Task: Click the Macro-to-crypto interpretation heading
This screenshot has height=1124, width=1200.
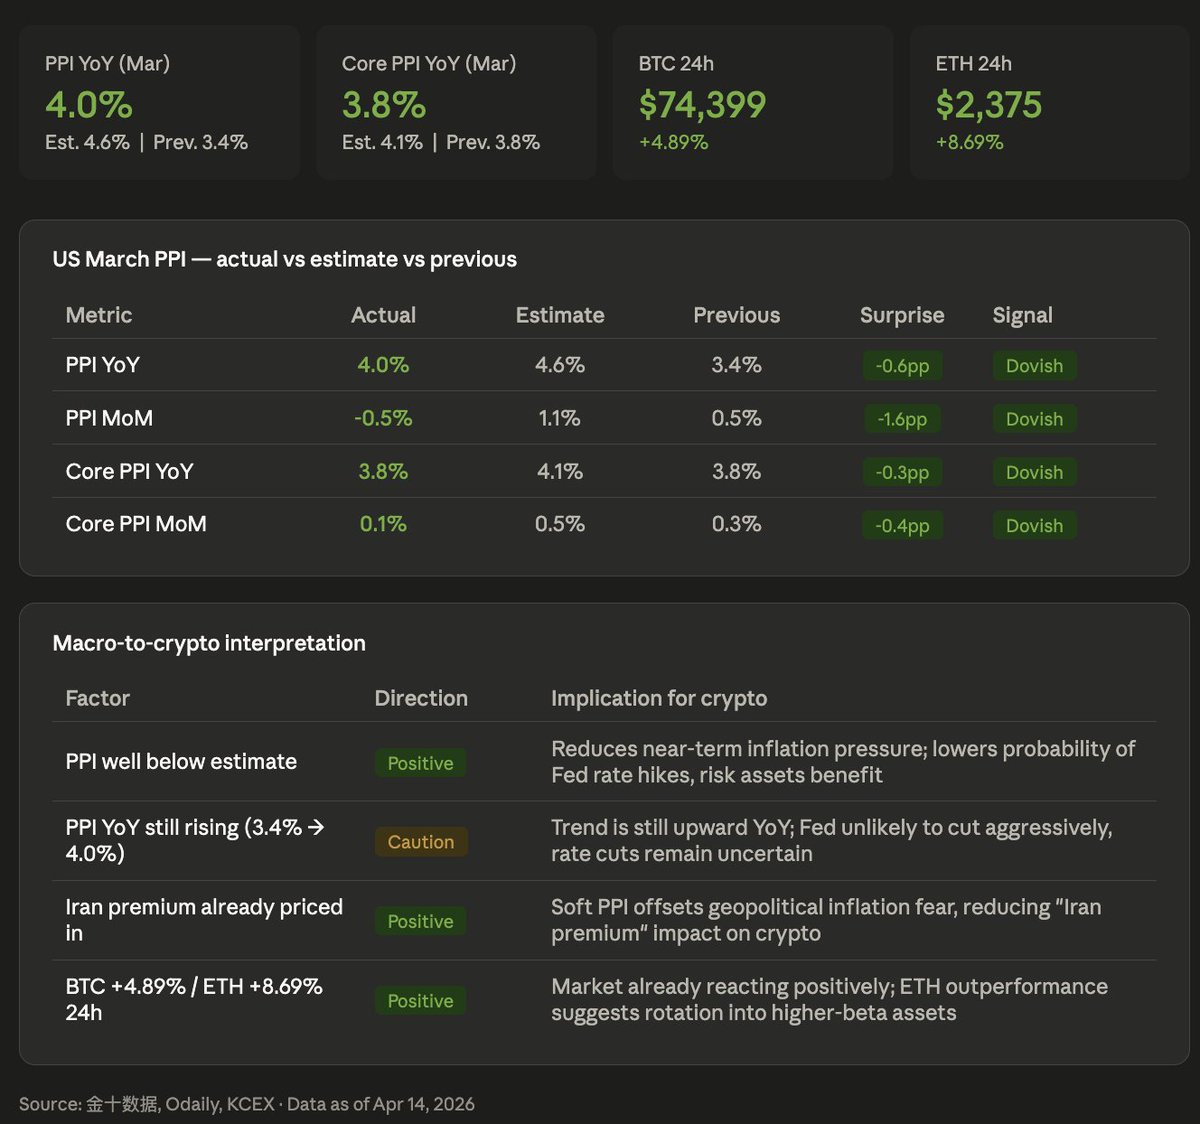Action: tap(209, 643)
